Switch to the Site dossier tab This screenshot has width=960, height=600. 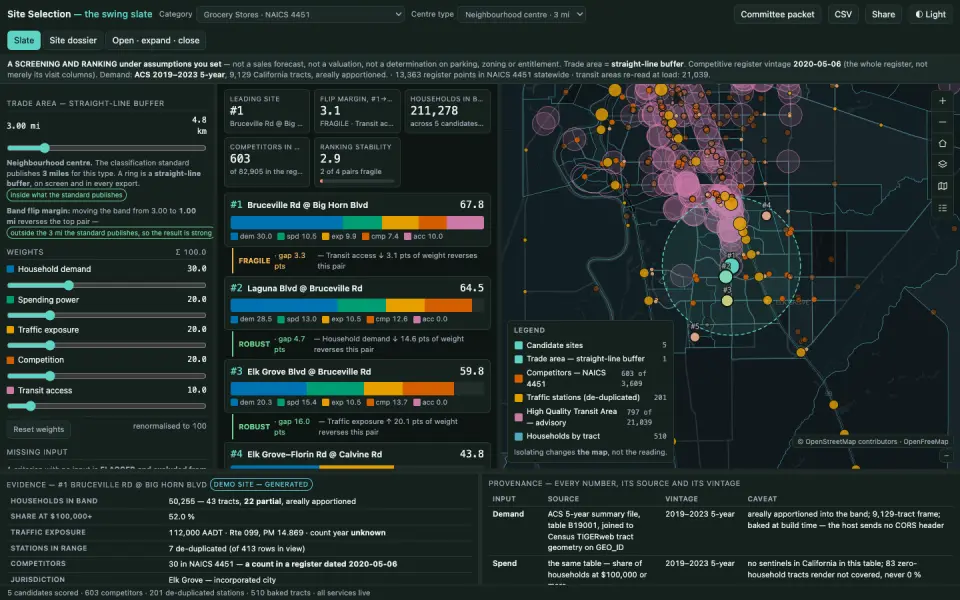[x=73, y=40]
